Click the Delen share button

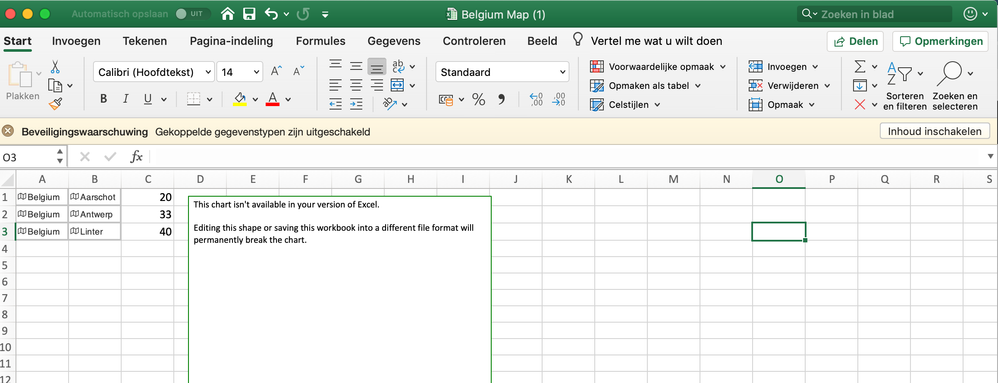[856, 41]
